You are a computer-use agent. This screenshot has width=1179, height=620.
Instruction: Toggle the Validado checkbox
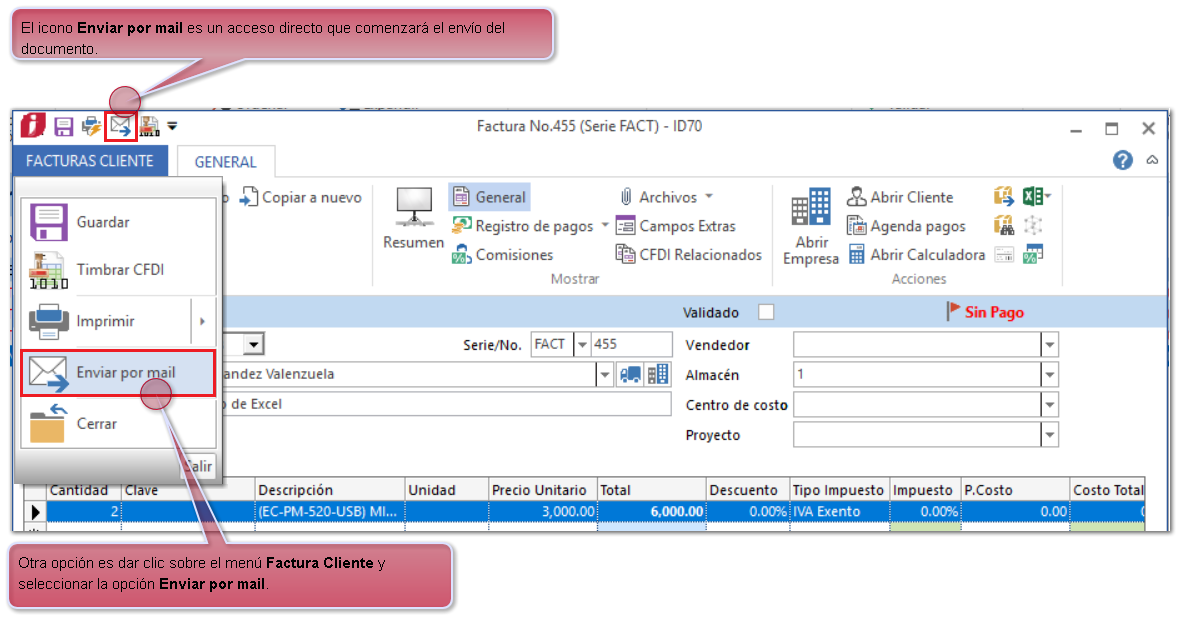coord(765,312)
